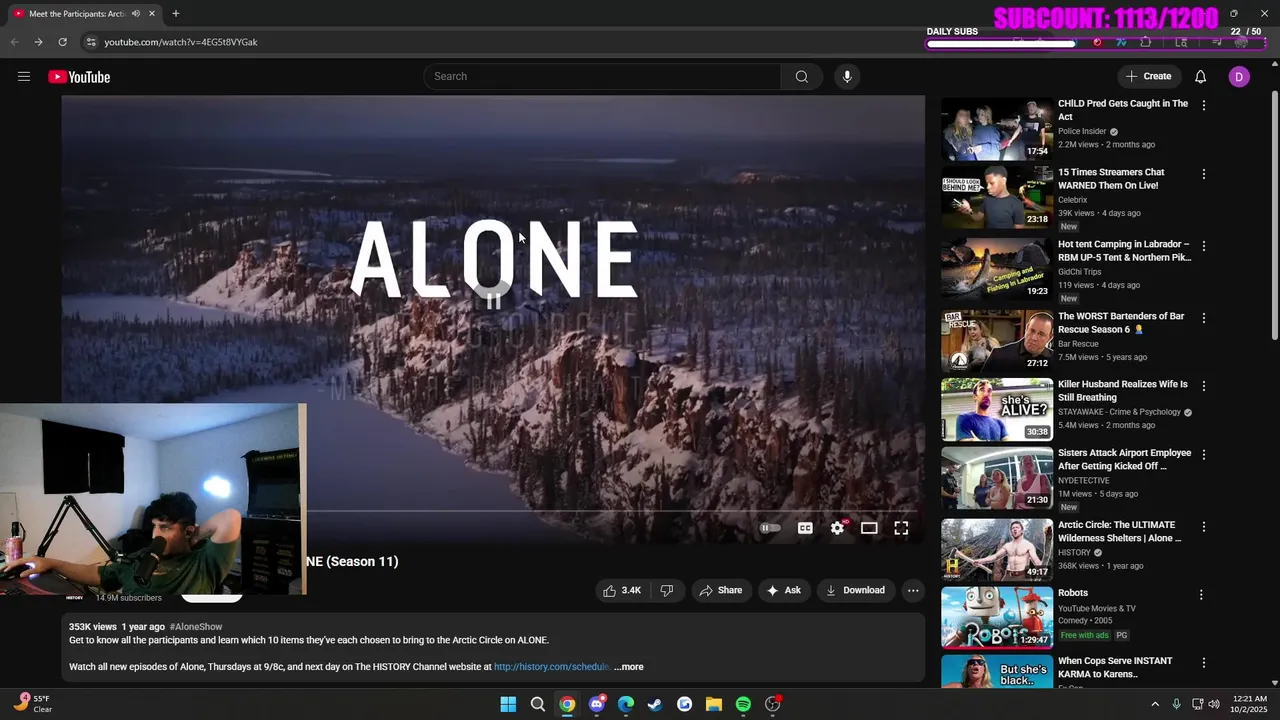Open the STAYAWAKE - Crime & Psychology channel name
Viewport: 1280px width, 720px height.
pos(1120,412)
